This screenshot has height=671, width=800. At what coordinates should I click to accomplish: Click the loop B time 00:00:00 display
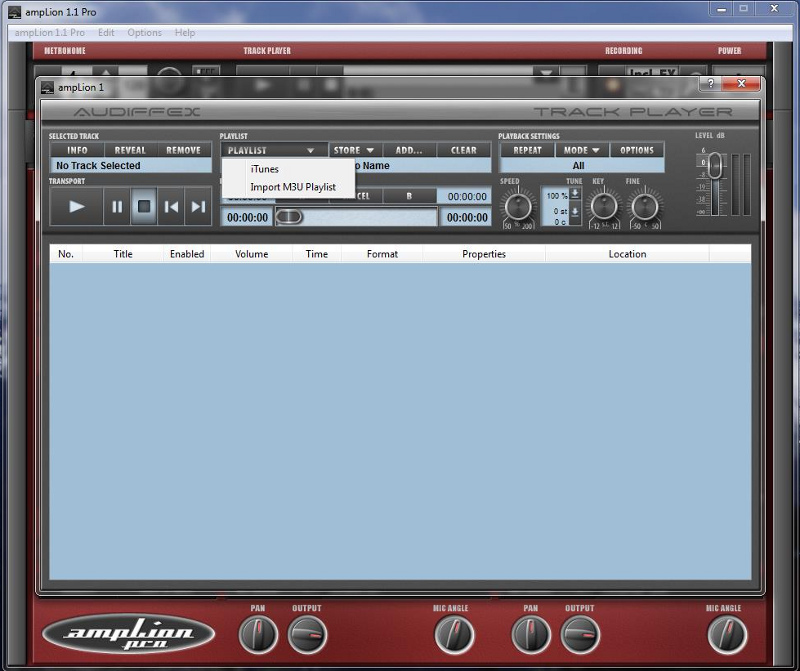466,196
